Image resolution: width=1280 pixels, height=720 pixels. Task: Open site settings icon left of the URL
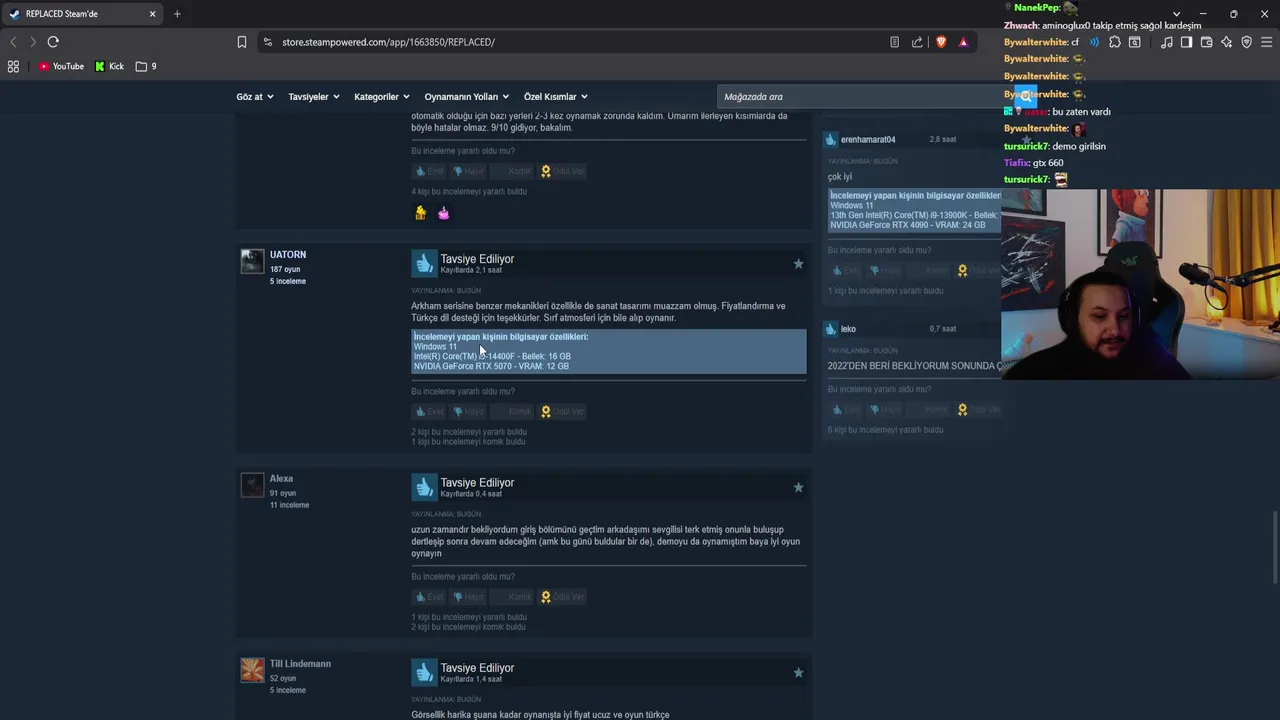[x=267, y=42]
